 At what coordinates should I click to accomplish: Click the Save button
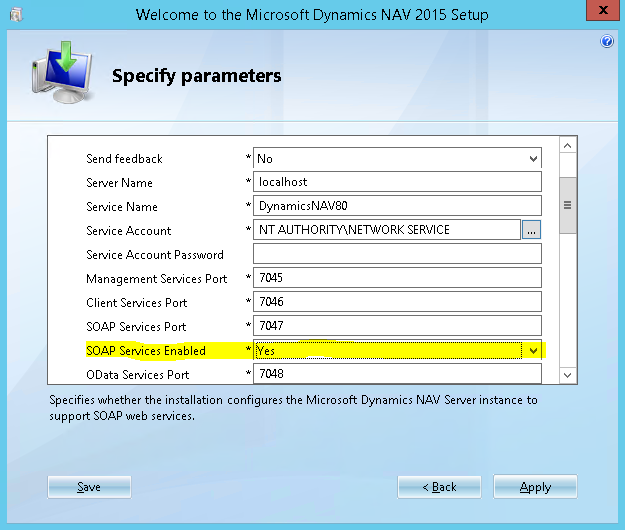click(89, 487)
